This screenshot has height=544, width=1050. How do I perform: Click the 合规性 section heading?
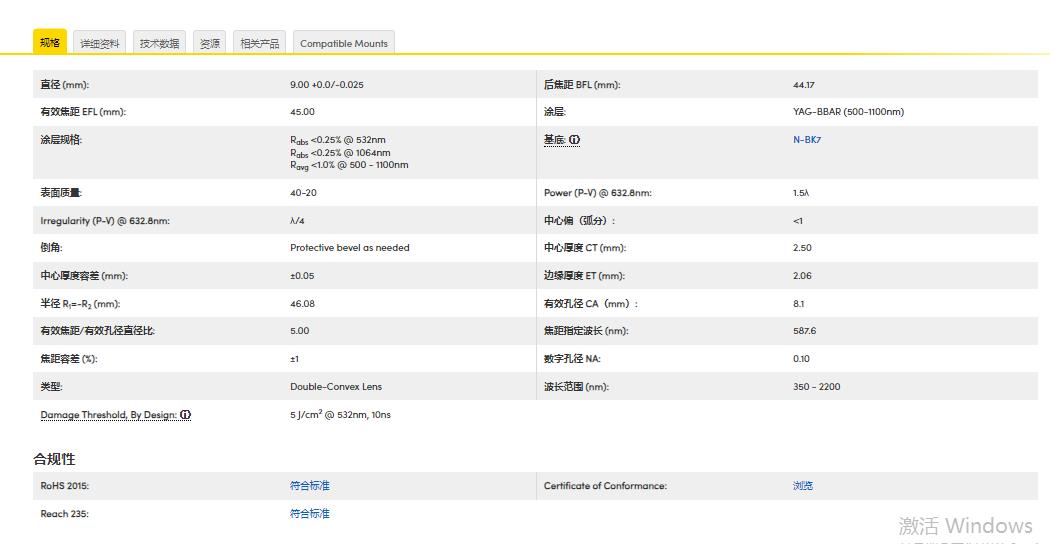[54, 459]
